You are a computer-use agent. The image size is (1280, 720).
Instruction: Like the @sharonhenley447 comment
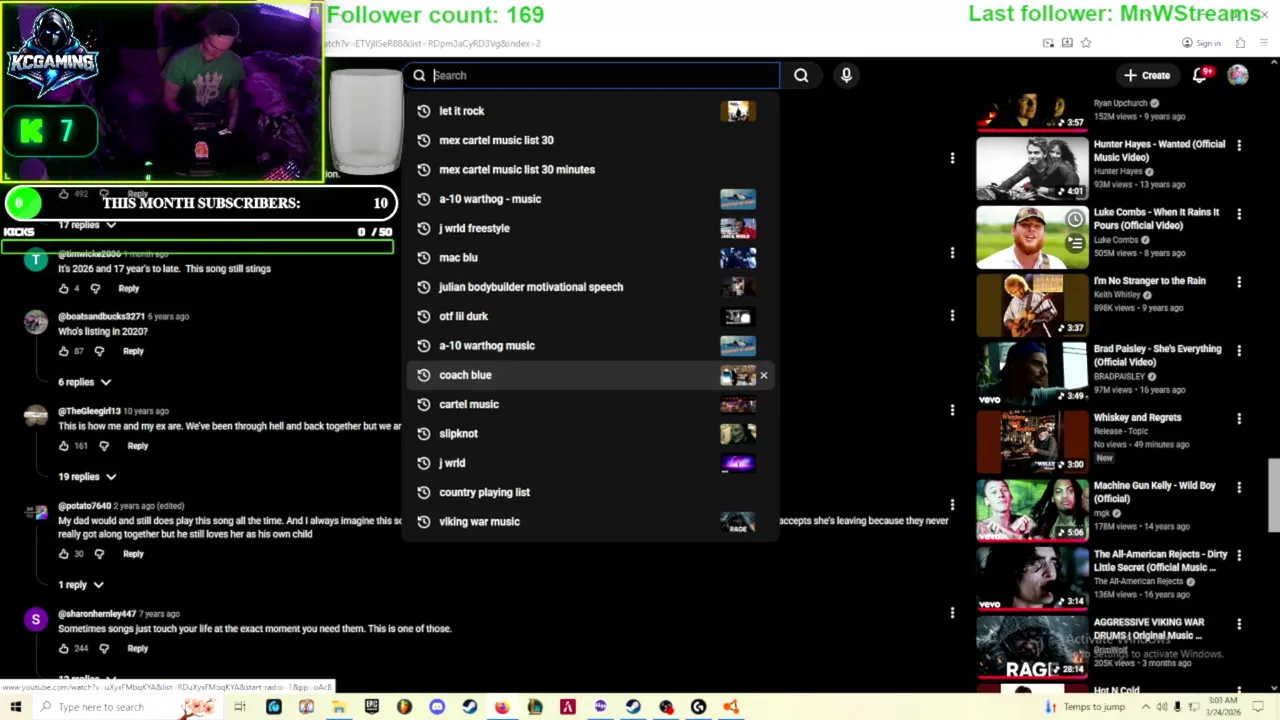click(64, 649)
